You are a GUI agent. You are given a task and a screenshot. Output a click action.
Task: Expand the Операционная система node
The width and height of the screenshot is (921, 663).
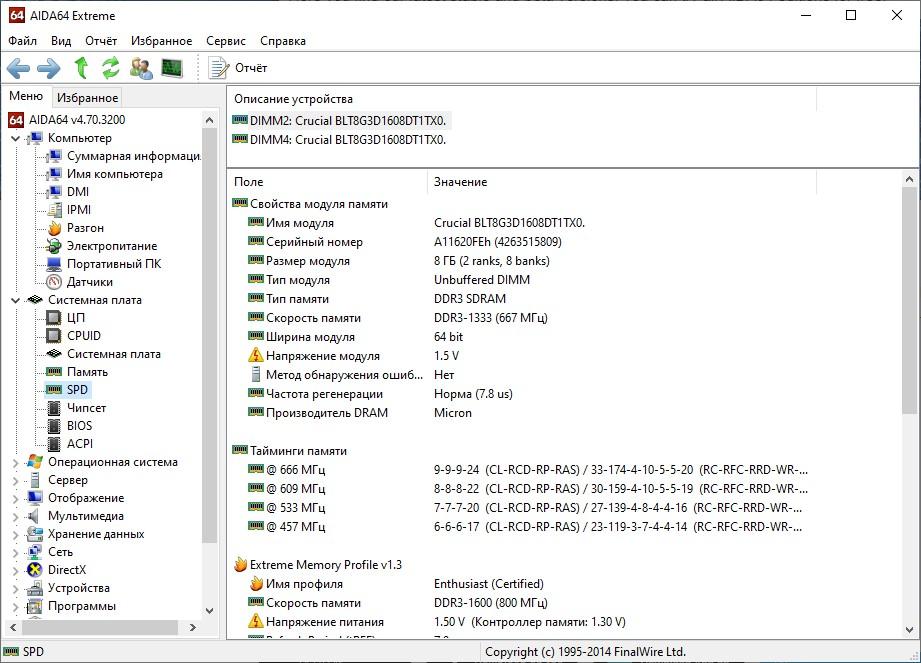coord(15,463)
